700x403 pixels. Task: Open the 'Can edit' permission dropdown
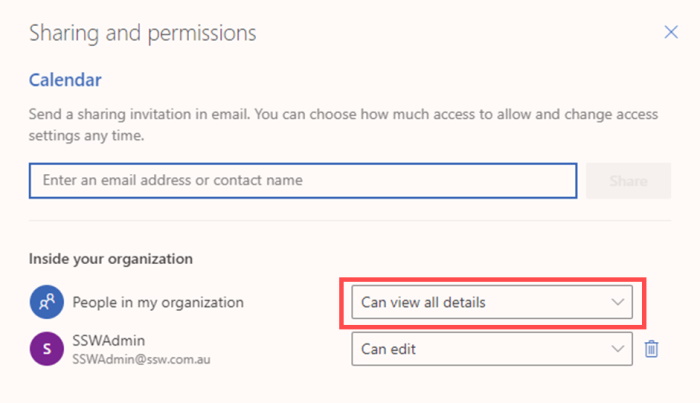pyautogui.click(x=480, y=349)
